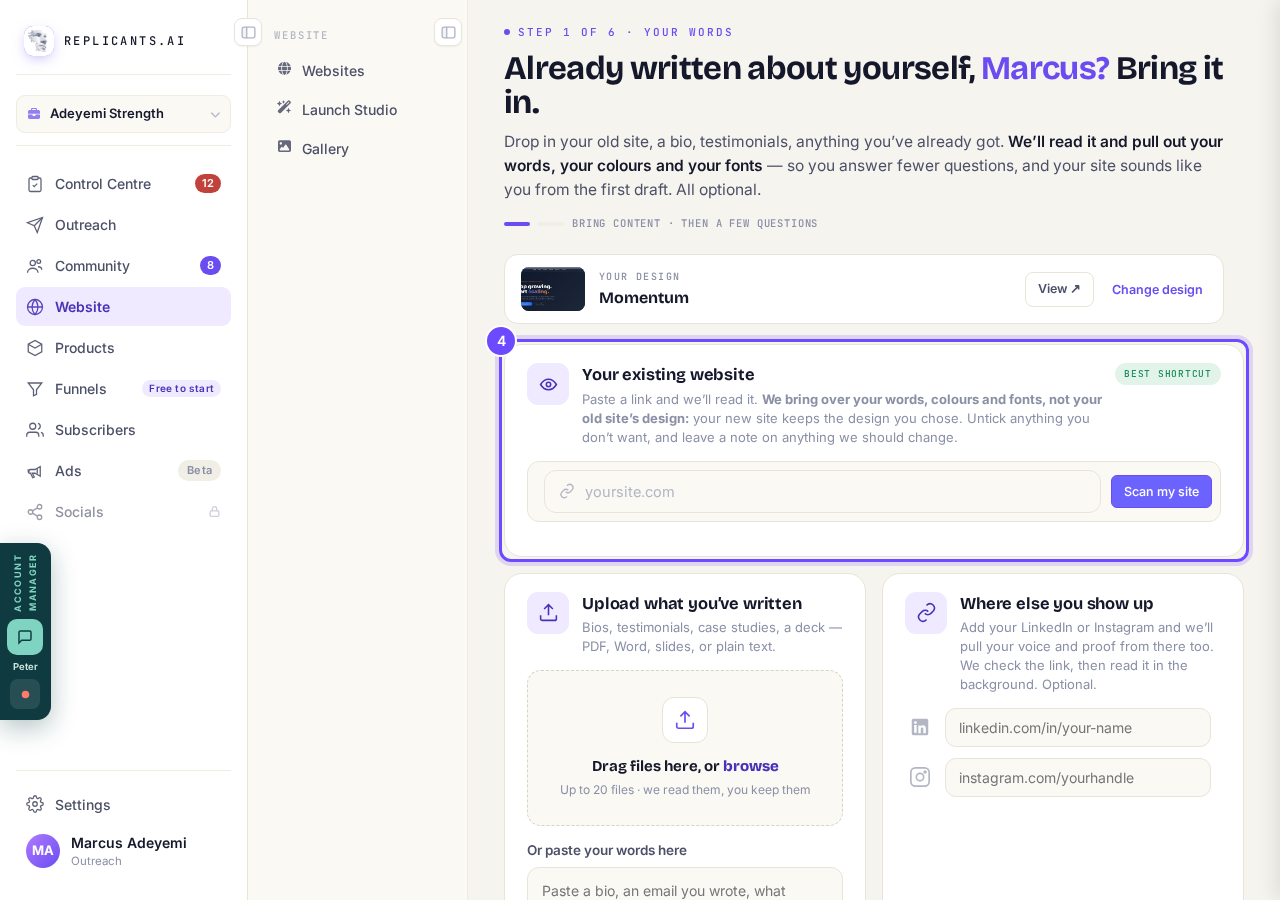Click the eye icon beside Your existing website
The height and width of the screenshot is (900, 1280).
[x=548, y=384]
